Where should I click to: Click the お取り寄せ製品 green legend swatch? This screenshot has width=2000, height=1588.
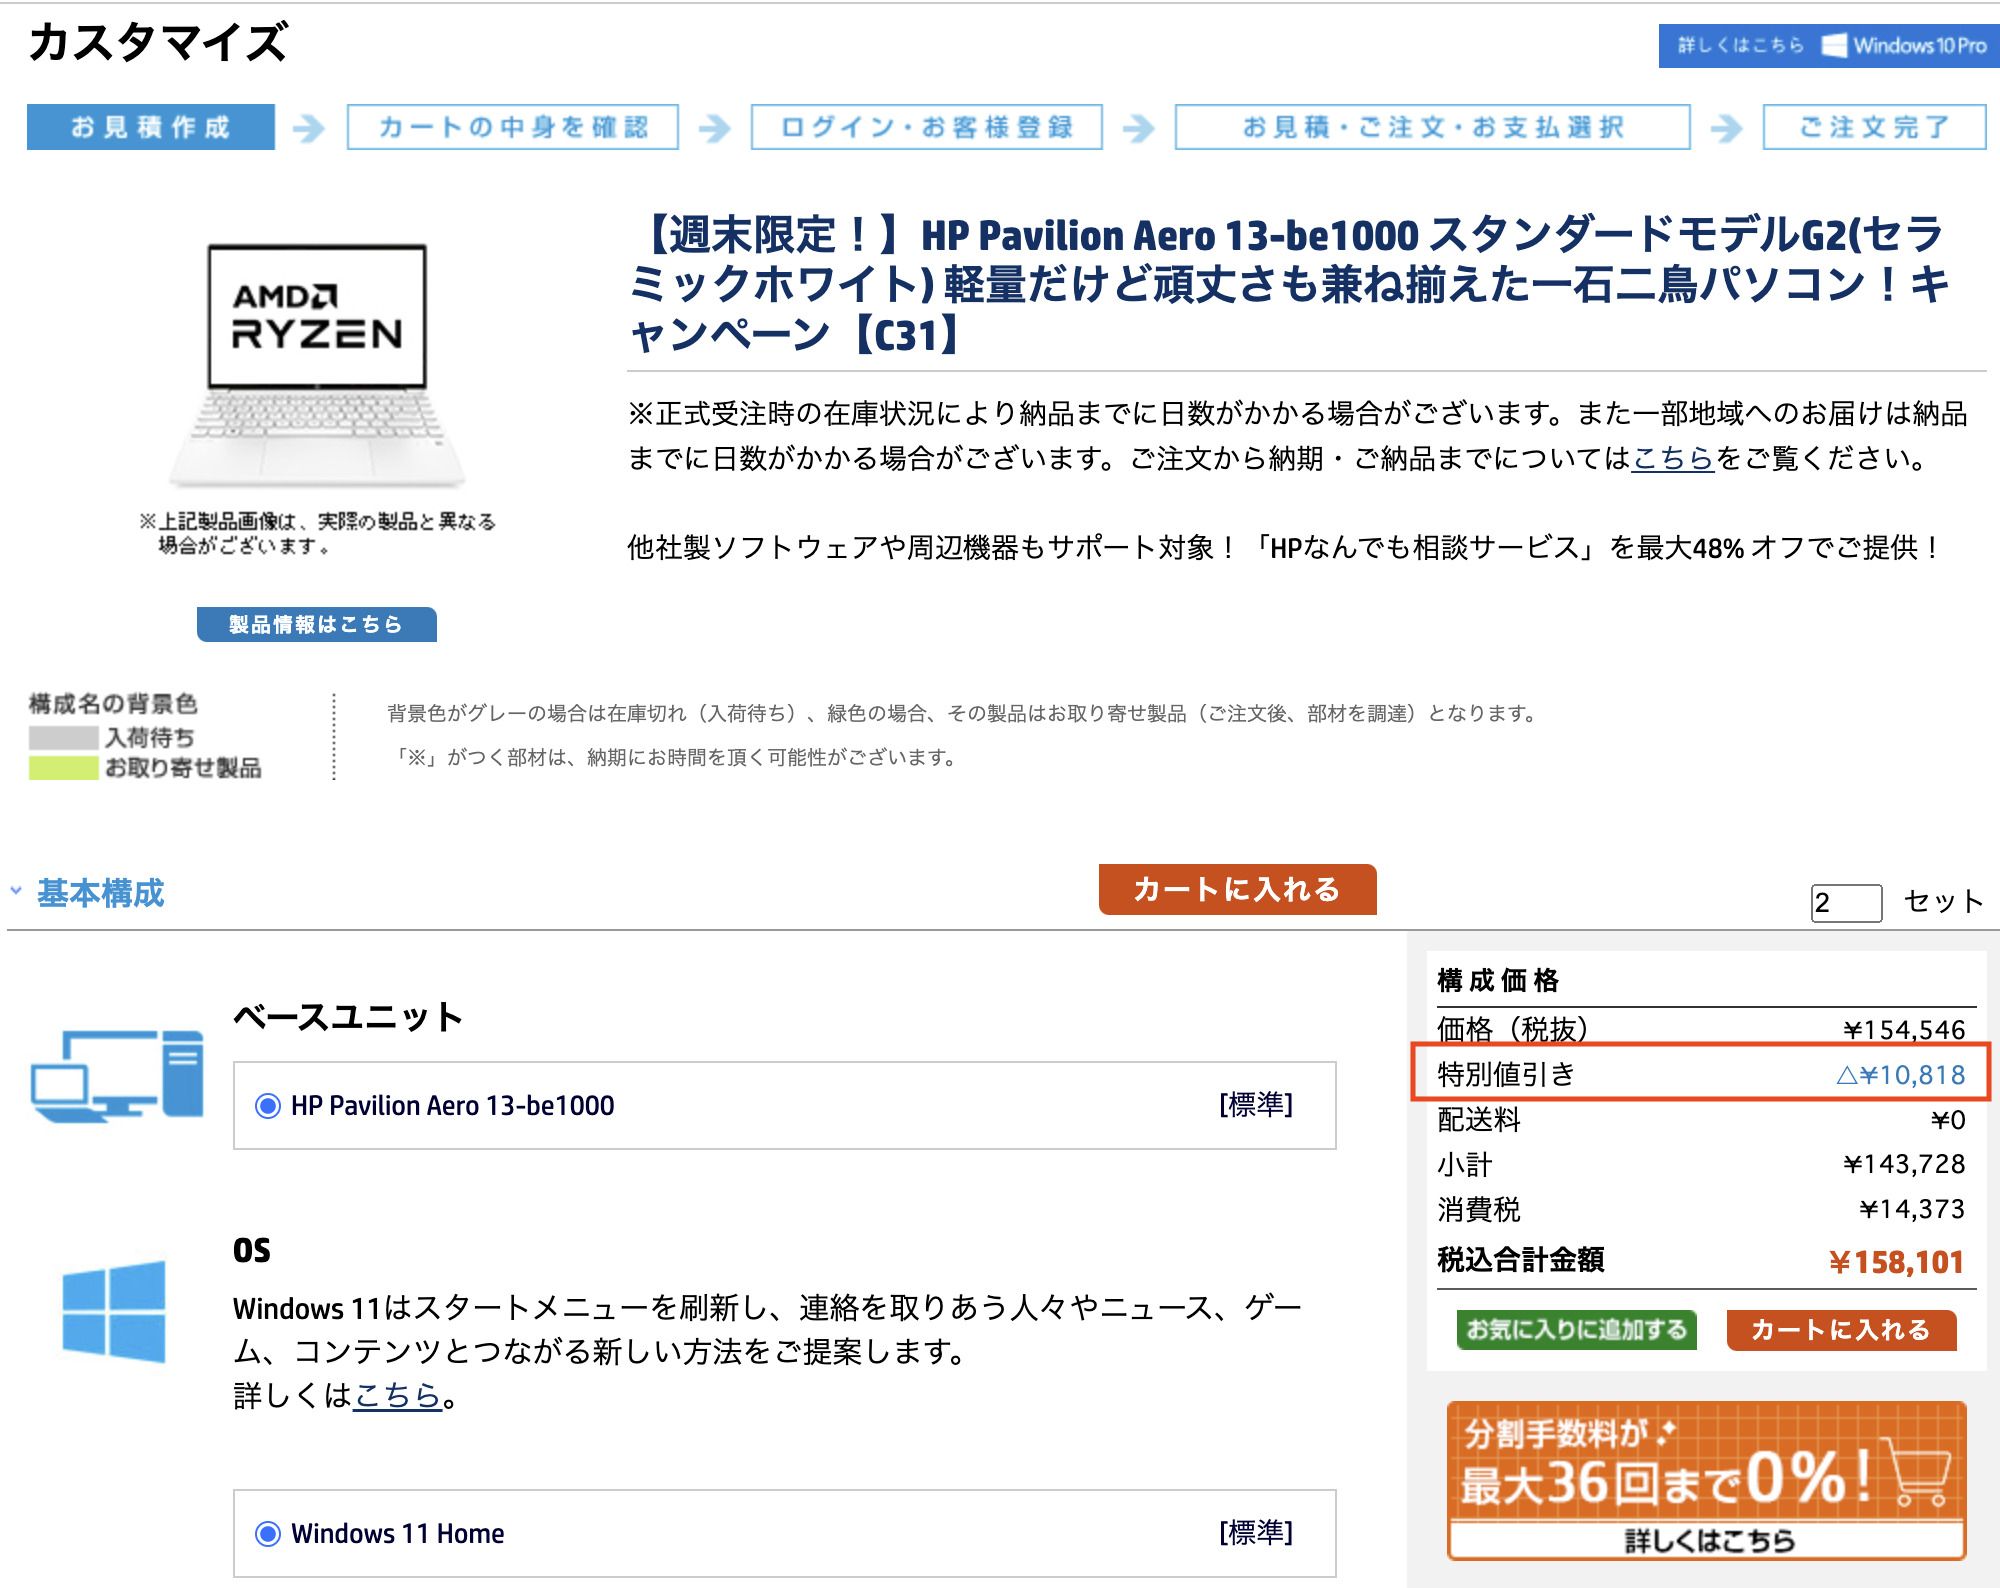64,768
